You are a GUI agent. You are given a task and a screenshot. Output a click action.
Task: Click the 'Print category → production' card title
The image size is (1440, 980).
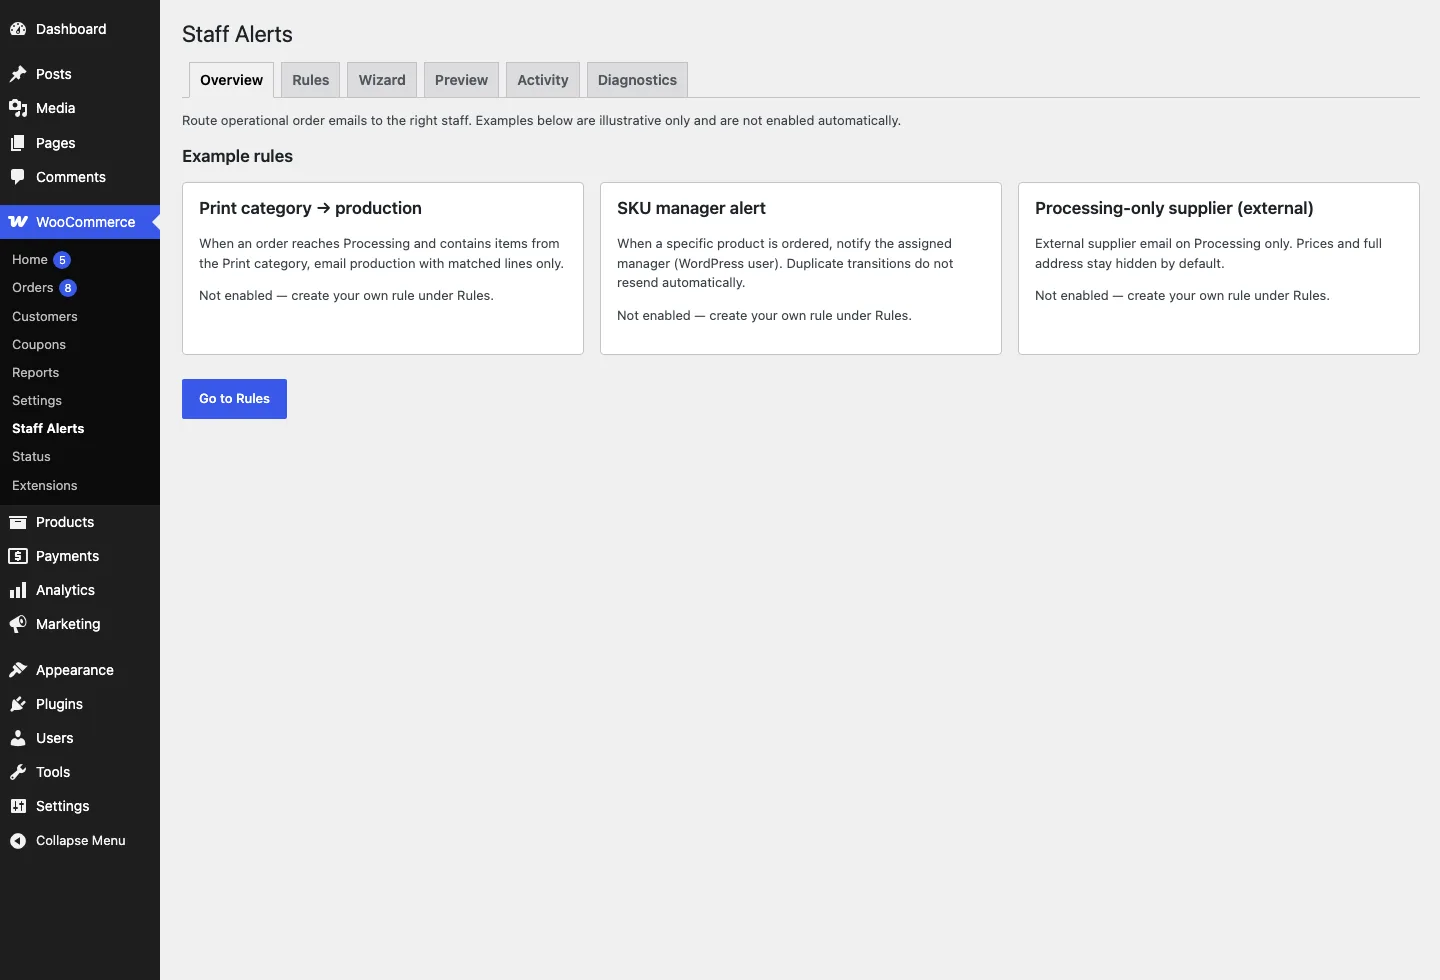310,208
